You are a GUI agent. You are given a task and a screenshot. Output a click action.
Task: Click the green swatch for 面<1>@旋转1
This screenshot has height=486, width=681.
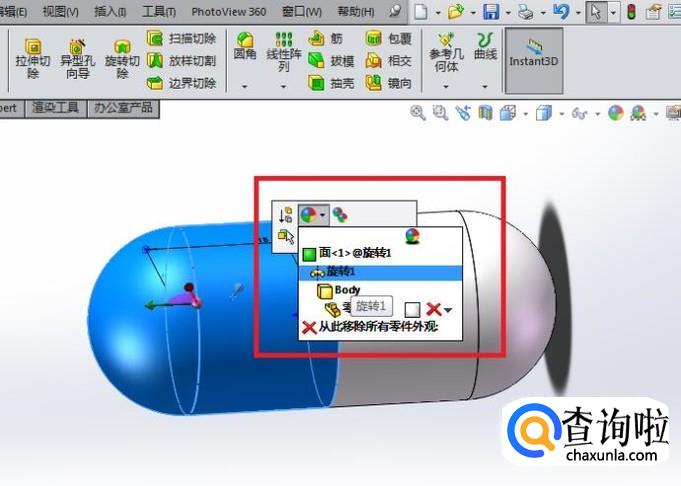point(309,254)
